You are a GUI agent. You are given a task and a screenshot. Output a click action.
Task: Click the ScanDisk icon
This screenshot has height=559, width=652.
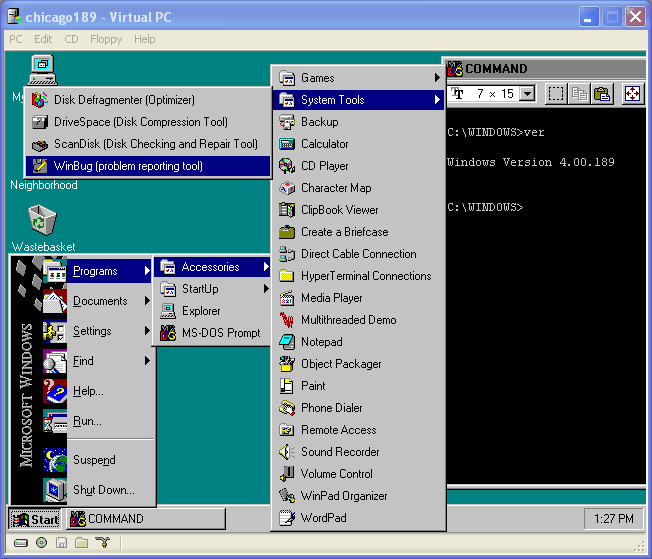pyautogui.click(x=40, y=144)
